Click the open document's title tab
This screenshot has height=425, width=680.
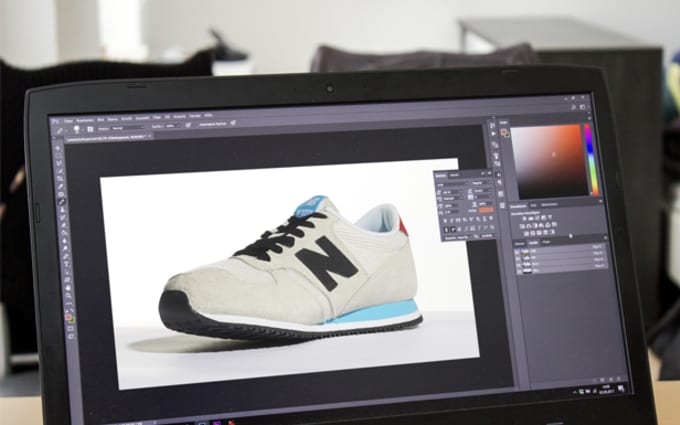pyautogui.click(x=106, y=137)
